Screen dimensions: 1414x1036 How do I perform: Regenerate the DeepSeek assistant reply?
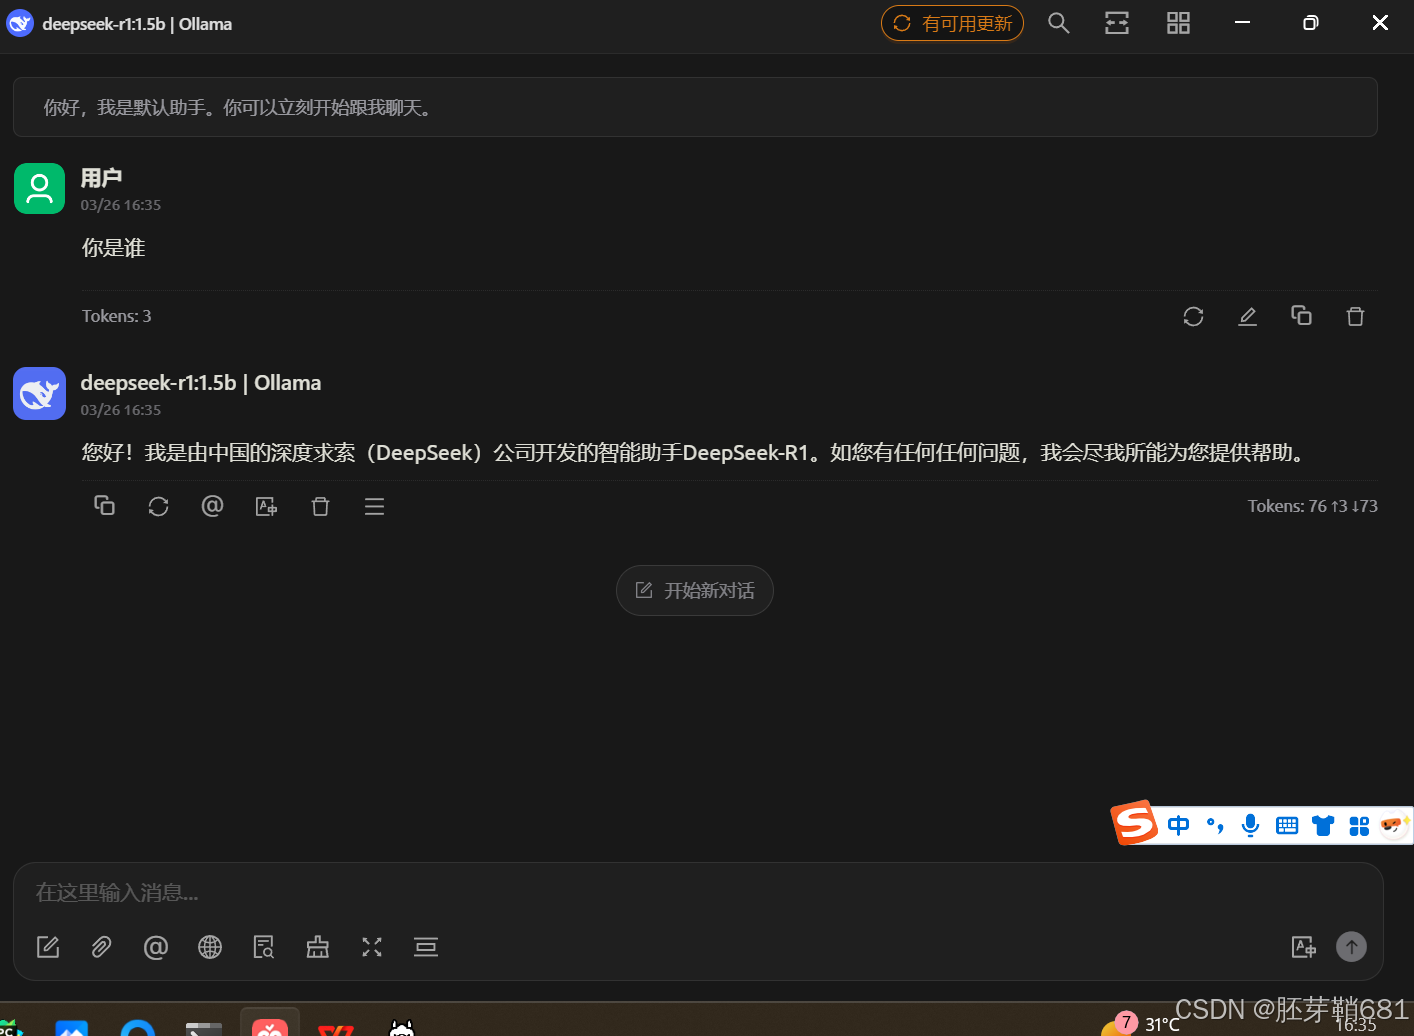158,506
